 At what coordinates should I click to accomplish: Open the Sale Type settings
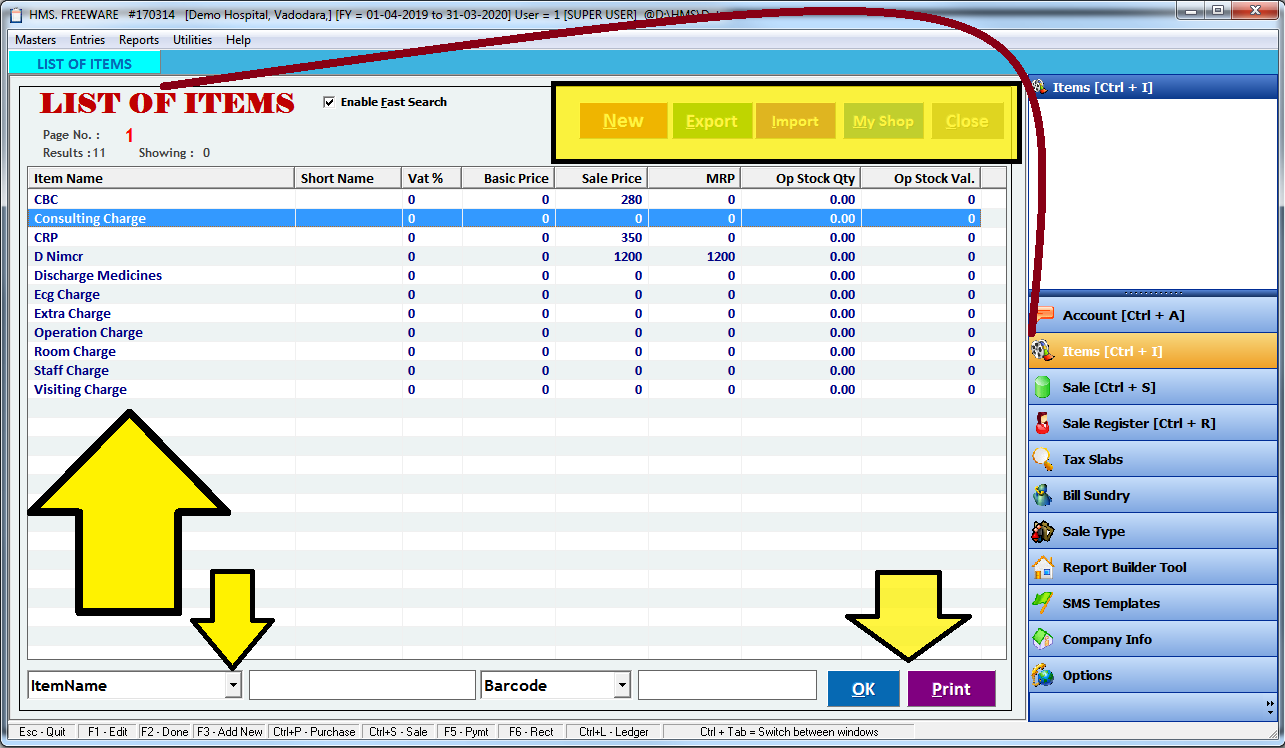point(1091,530)
